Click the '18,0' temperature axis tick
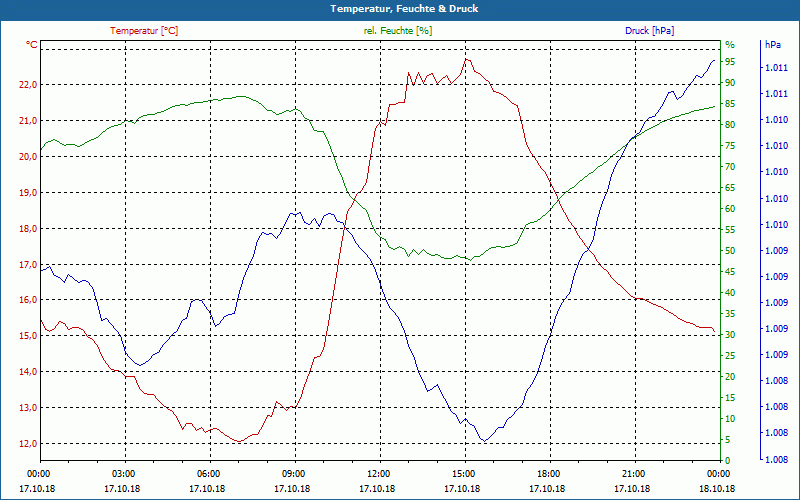800x500 pixels. (28, 229)
